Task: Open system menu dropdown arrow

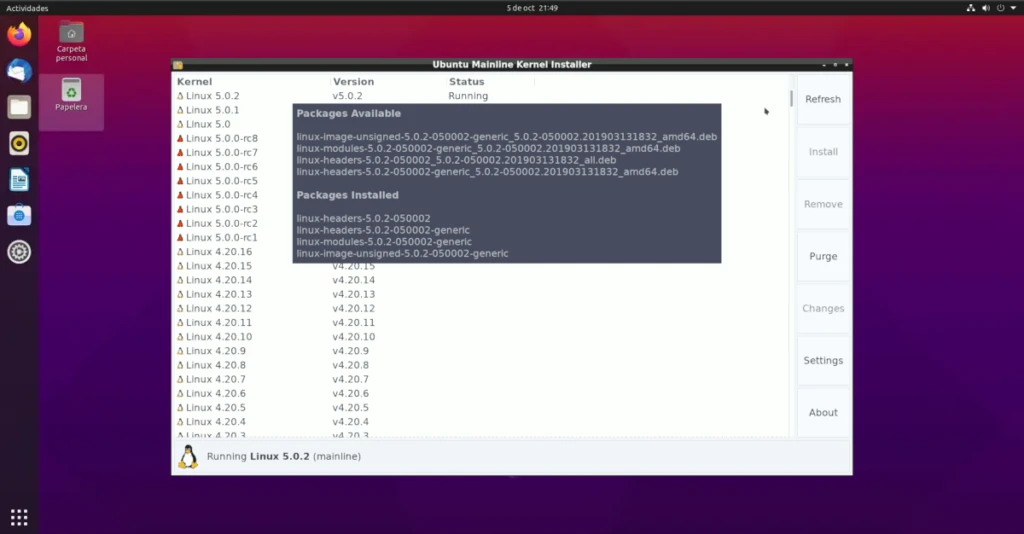Action: pyautogui.click(x=1014, y=8)
